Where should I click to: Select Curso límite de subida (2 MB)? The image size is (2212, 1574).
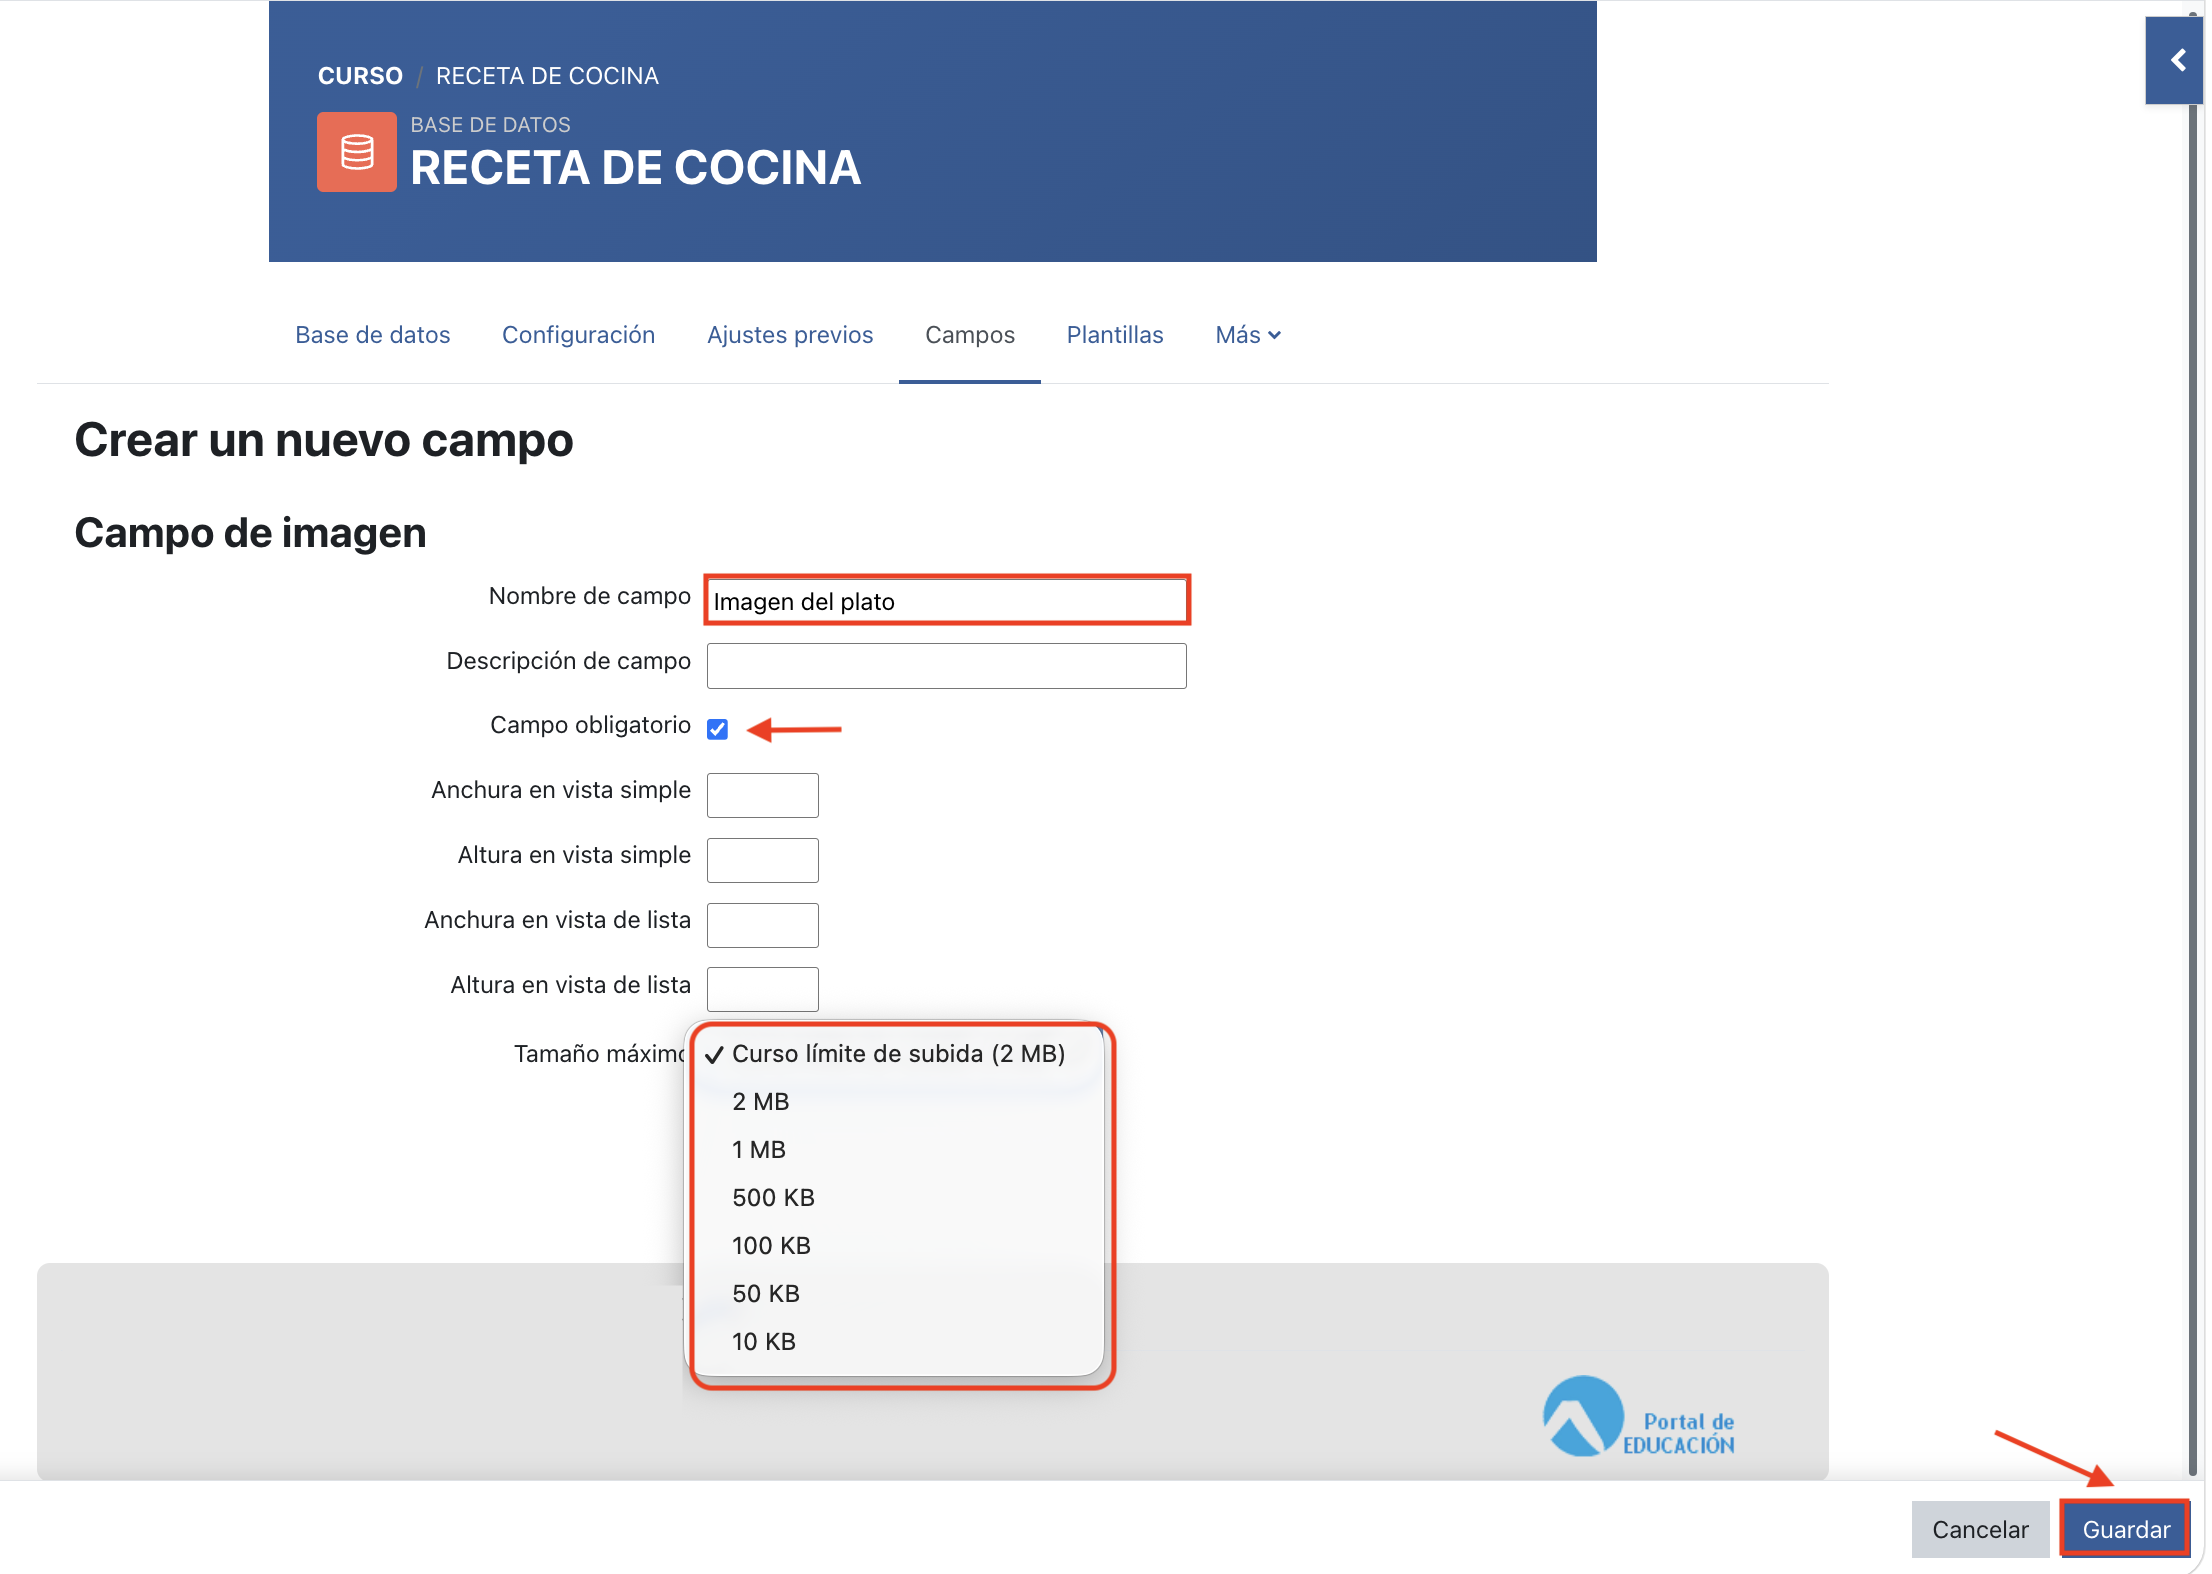click(x=898, y=1054)
